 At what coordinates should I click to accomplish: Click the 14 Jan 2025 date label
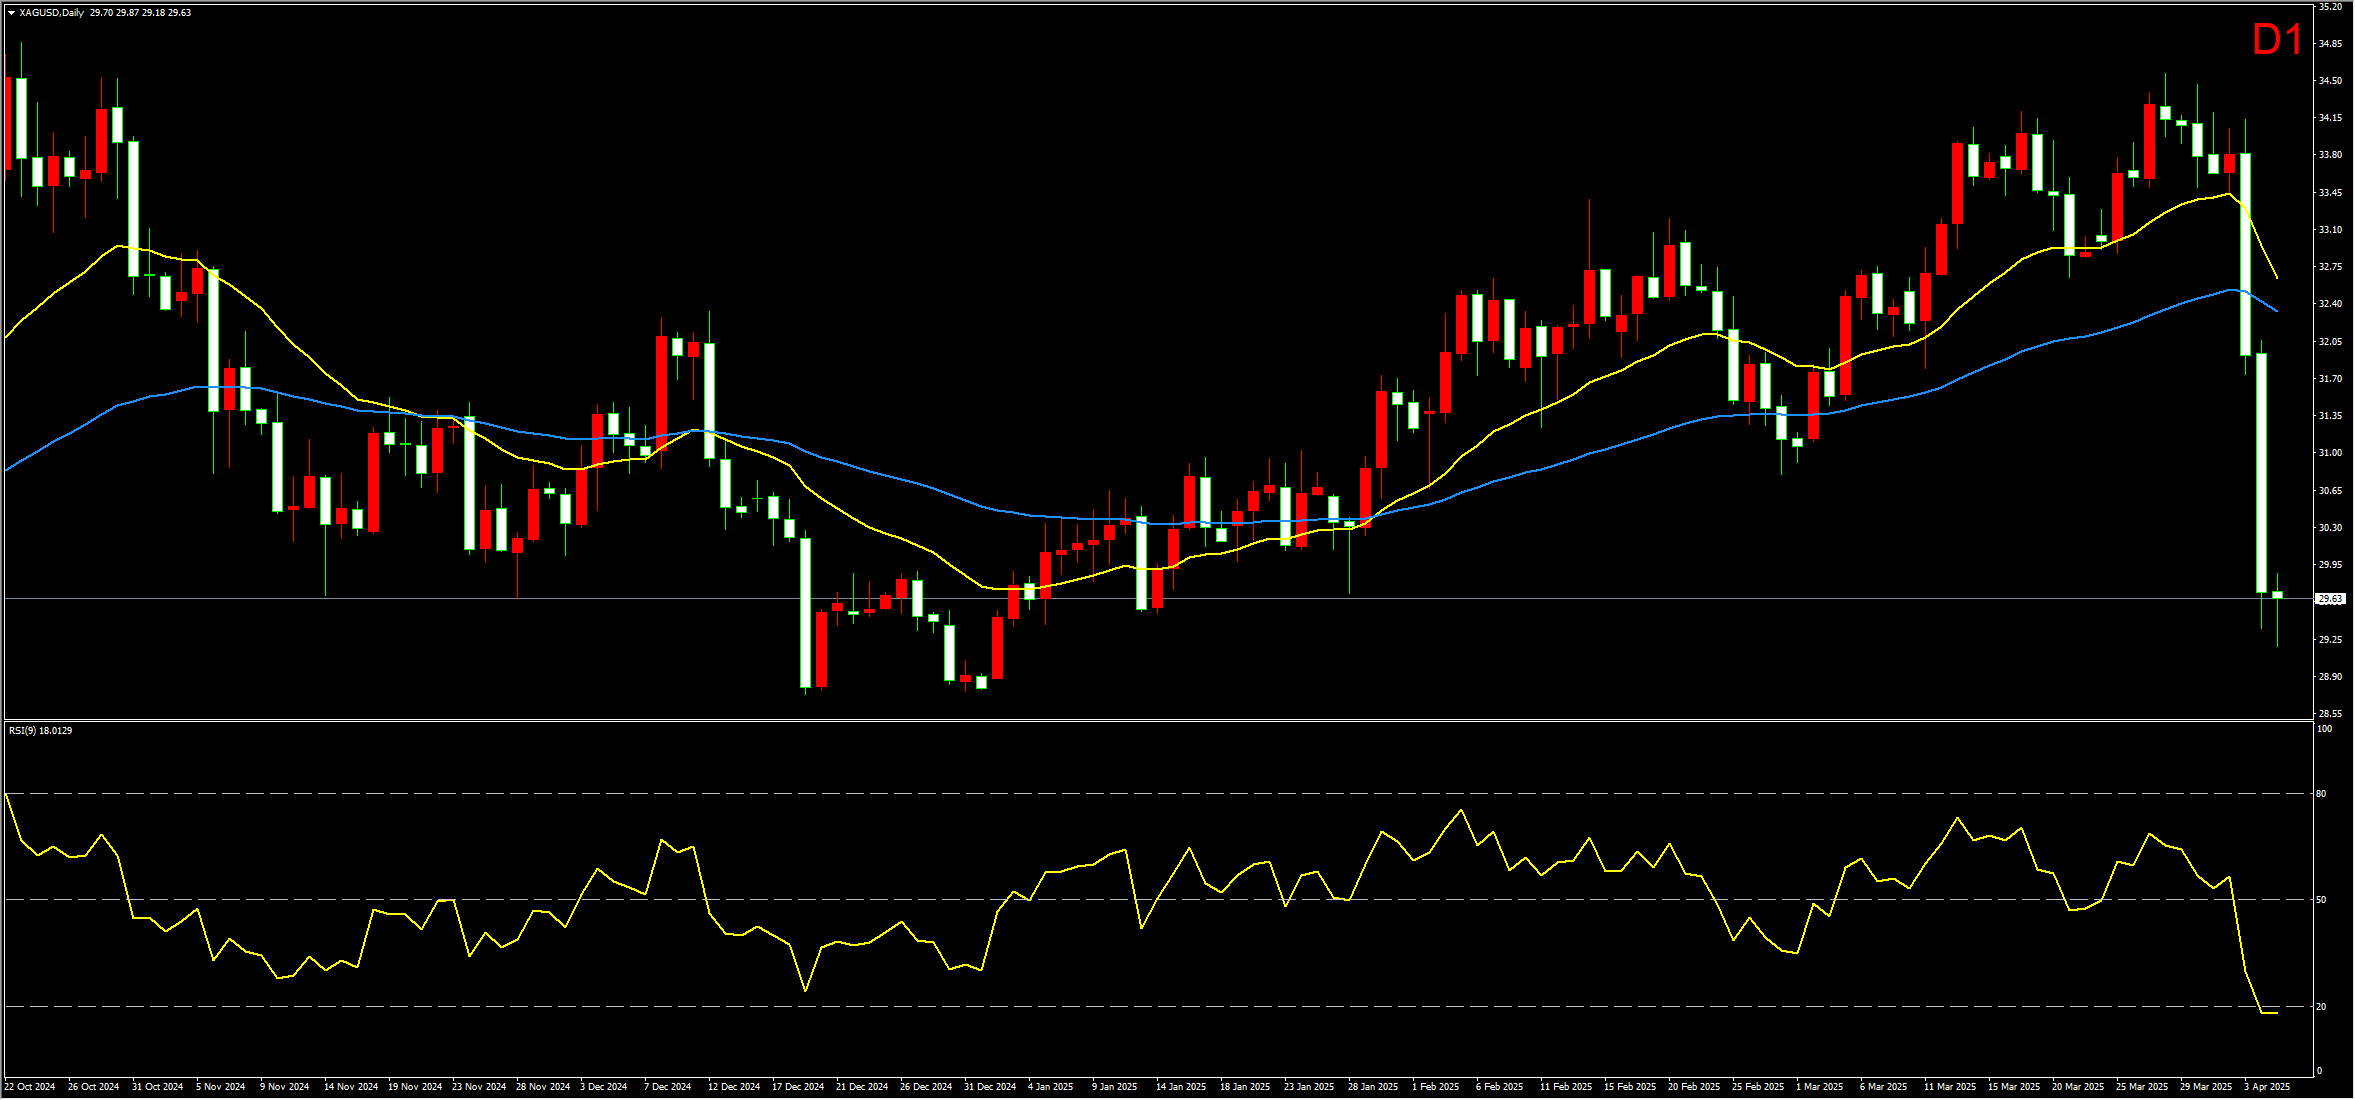pos(1180,1087)
